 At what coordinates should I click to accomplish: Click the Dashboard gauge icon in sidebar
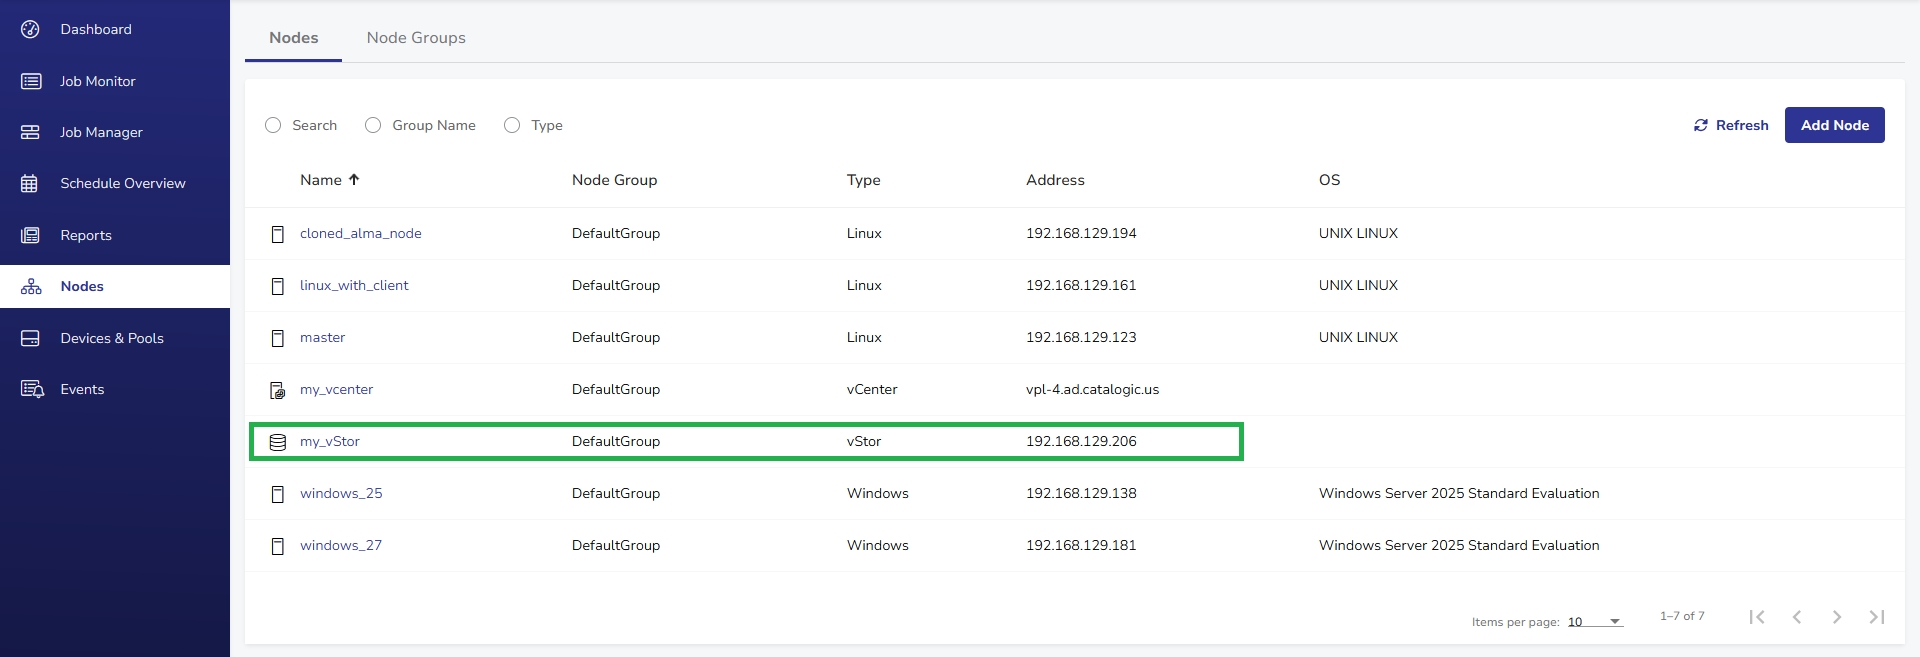[x=30, y=29]
